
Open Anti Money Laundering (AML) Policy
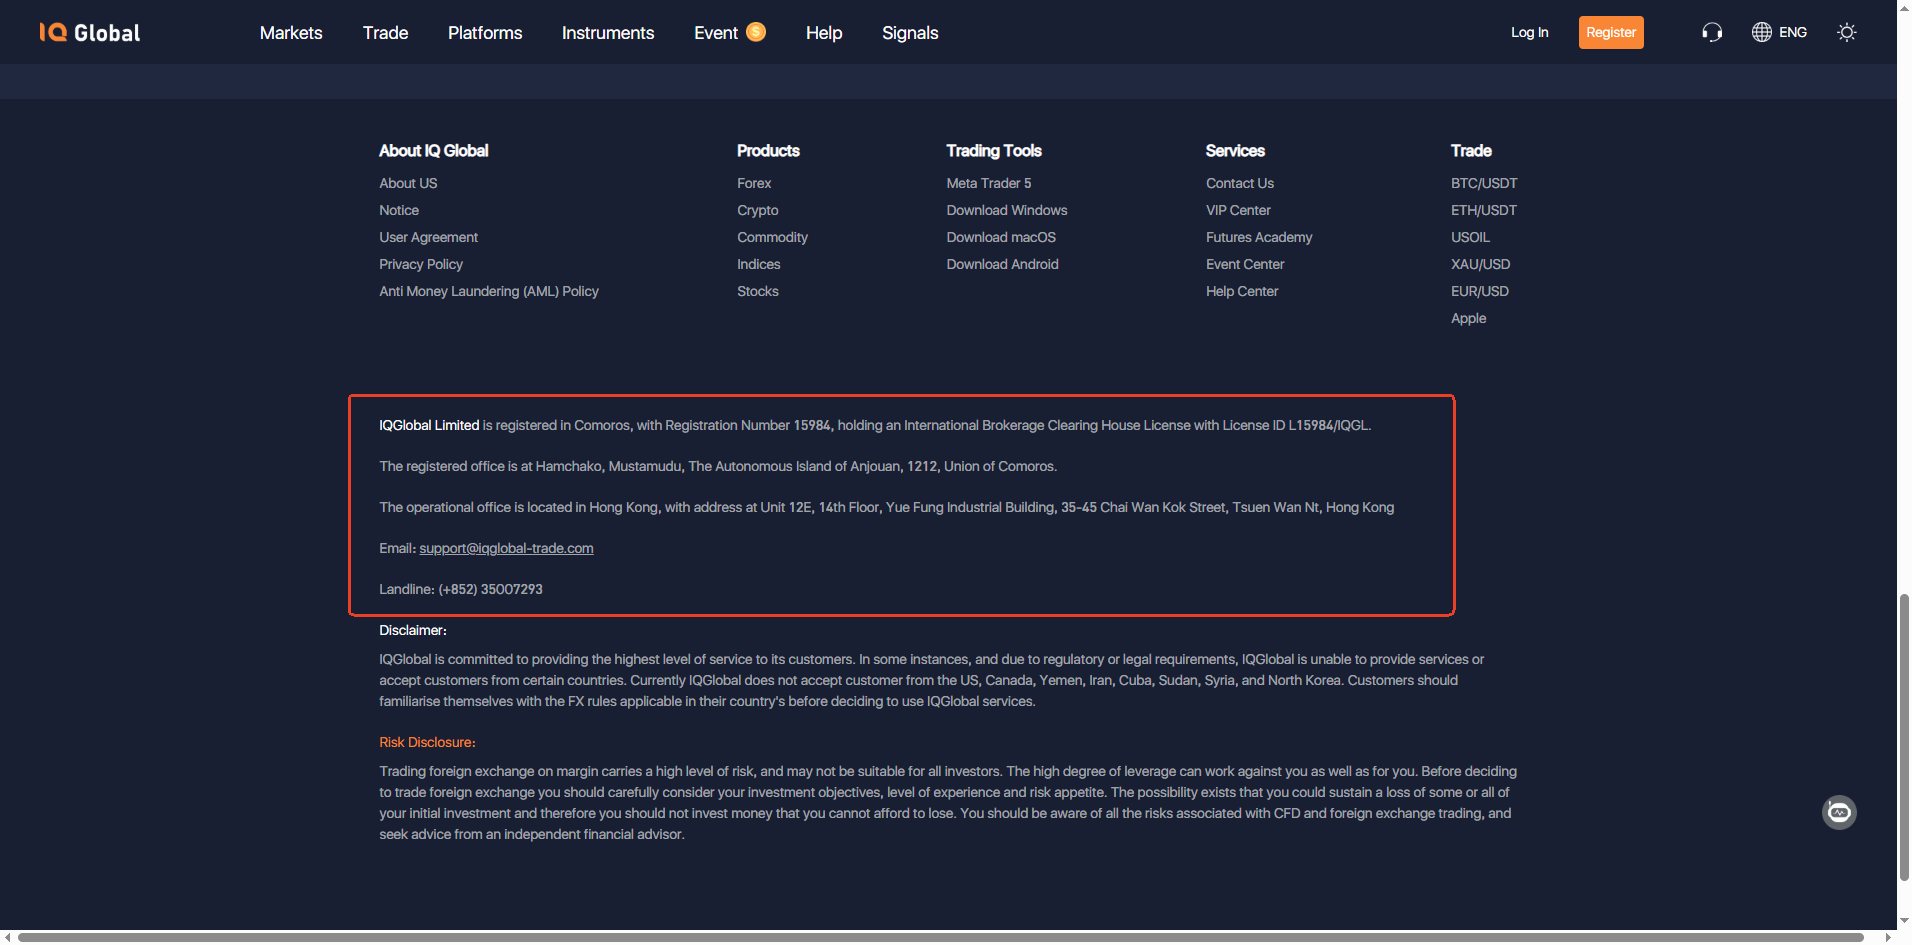pyautogui.click(x=489, y=291)
